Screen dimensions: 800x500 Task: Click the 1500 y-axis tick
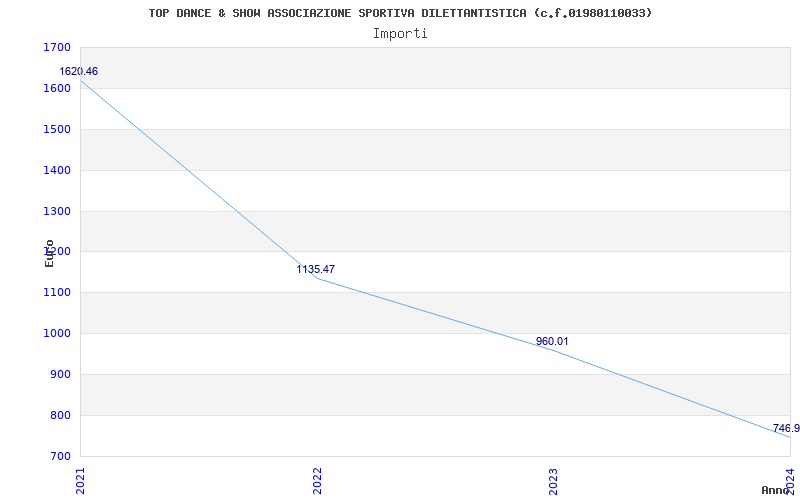(x=57, y=129)
